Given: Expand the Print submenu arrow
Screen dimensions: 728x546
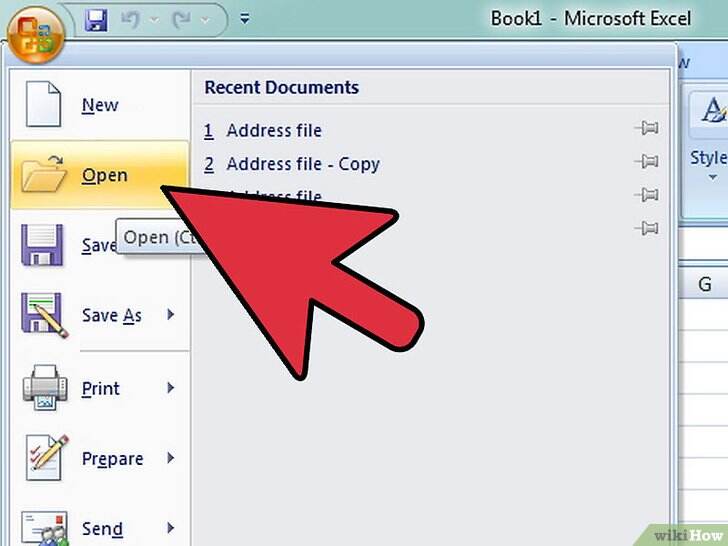Looking at the screenshot, I should coord(171,388).
